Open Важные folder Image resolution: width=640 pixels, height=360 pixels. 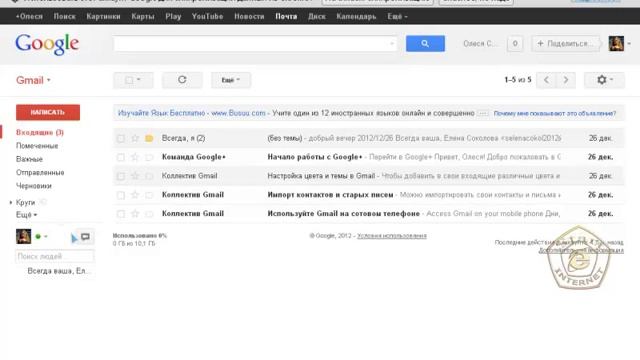(x=29, y=159)
